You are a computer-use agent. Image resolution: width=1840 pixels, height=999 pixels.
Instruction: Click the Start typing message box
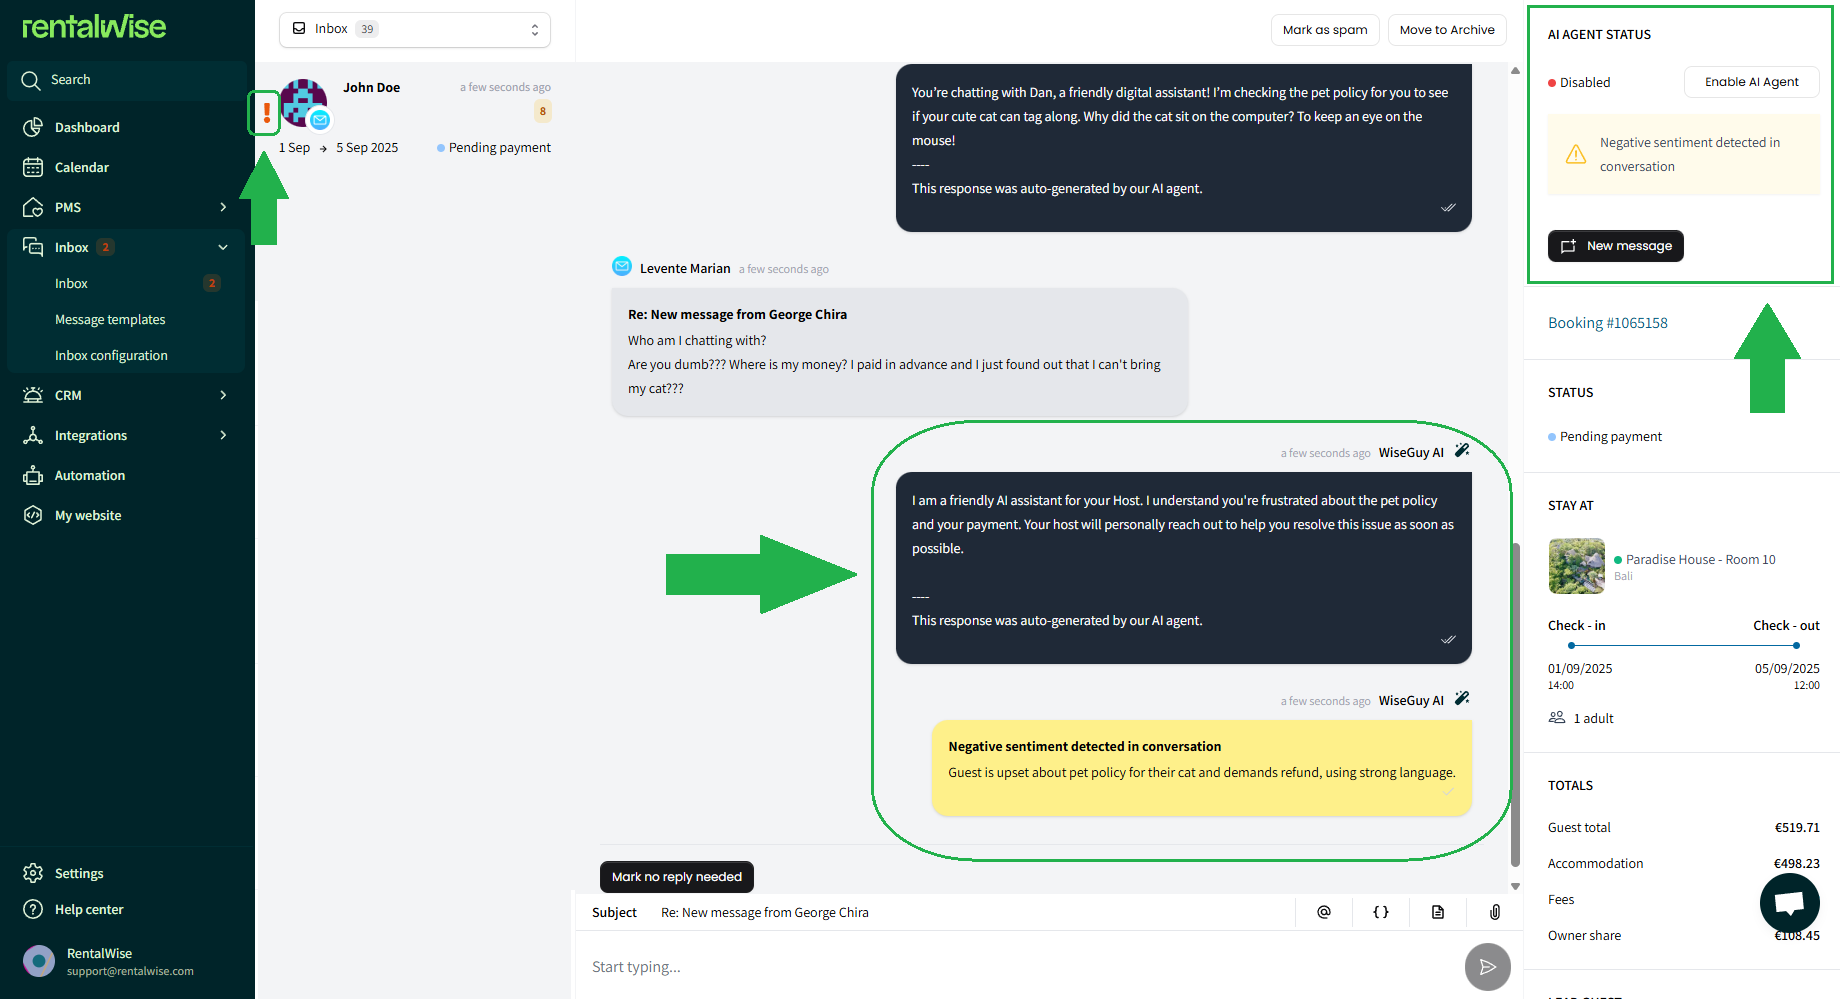point(1018,967)
